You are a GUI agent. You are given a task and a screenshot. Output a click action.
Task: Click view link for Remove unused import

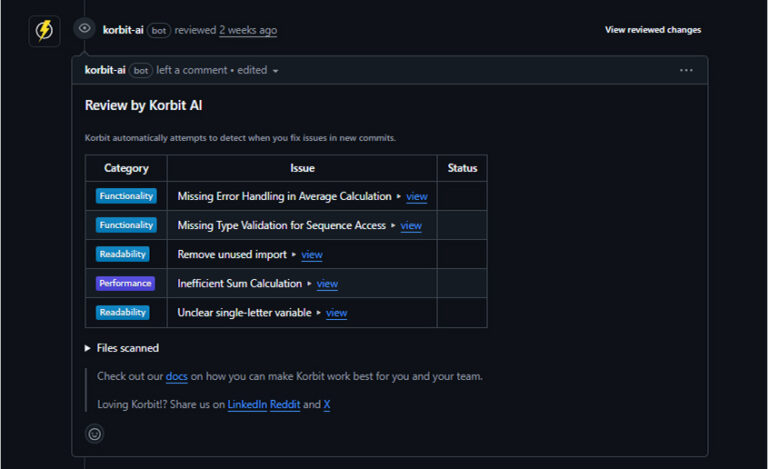[x=312, y=255]
